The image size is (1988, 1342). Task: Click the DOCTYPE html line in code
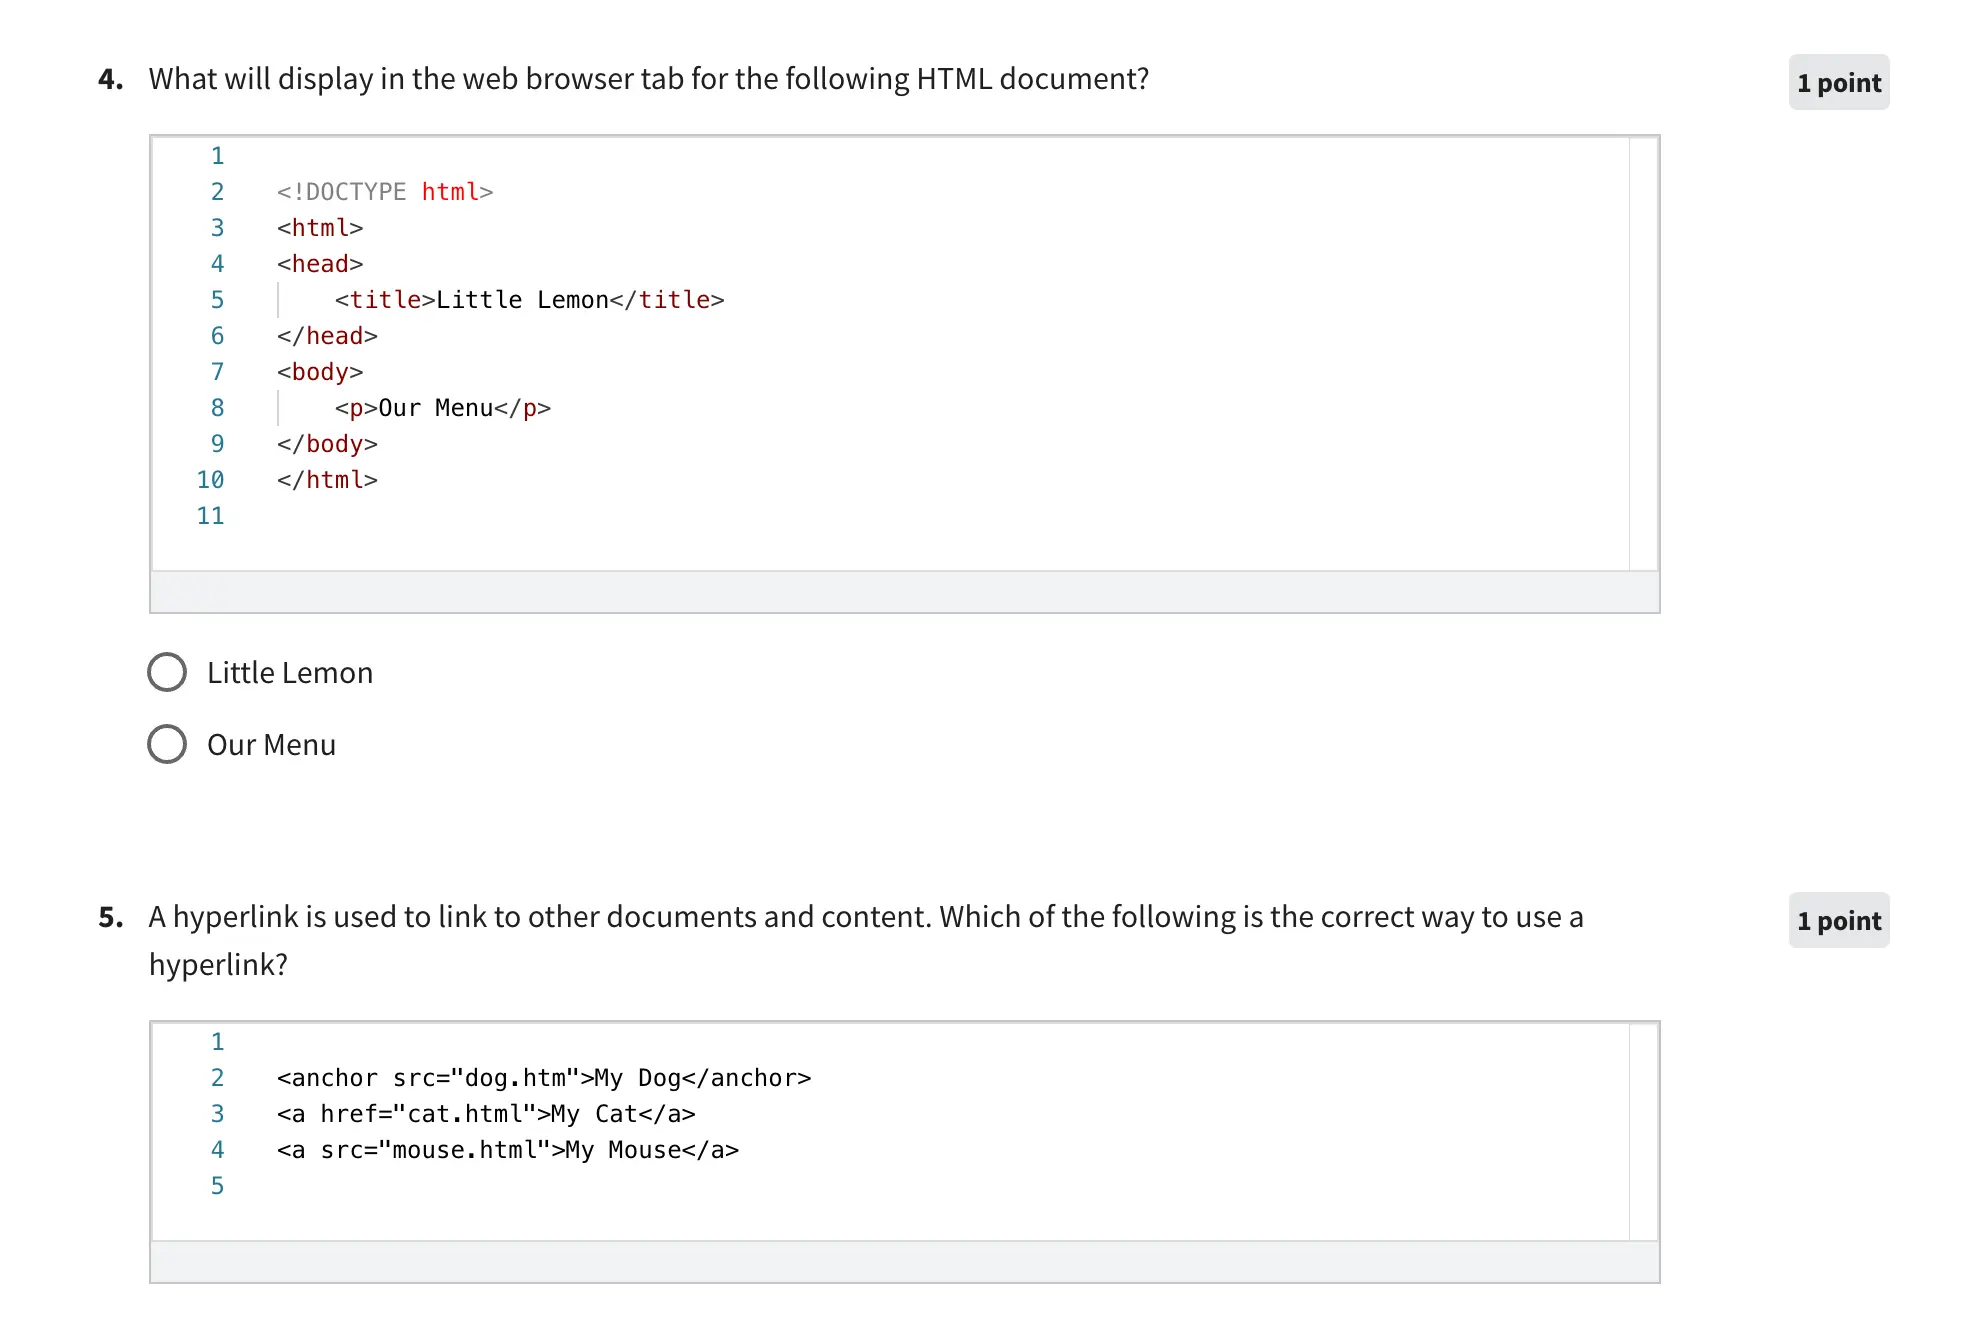click(385, 192)
